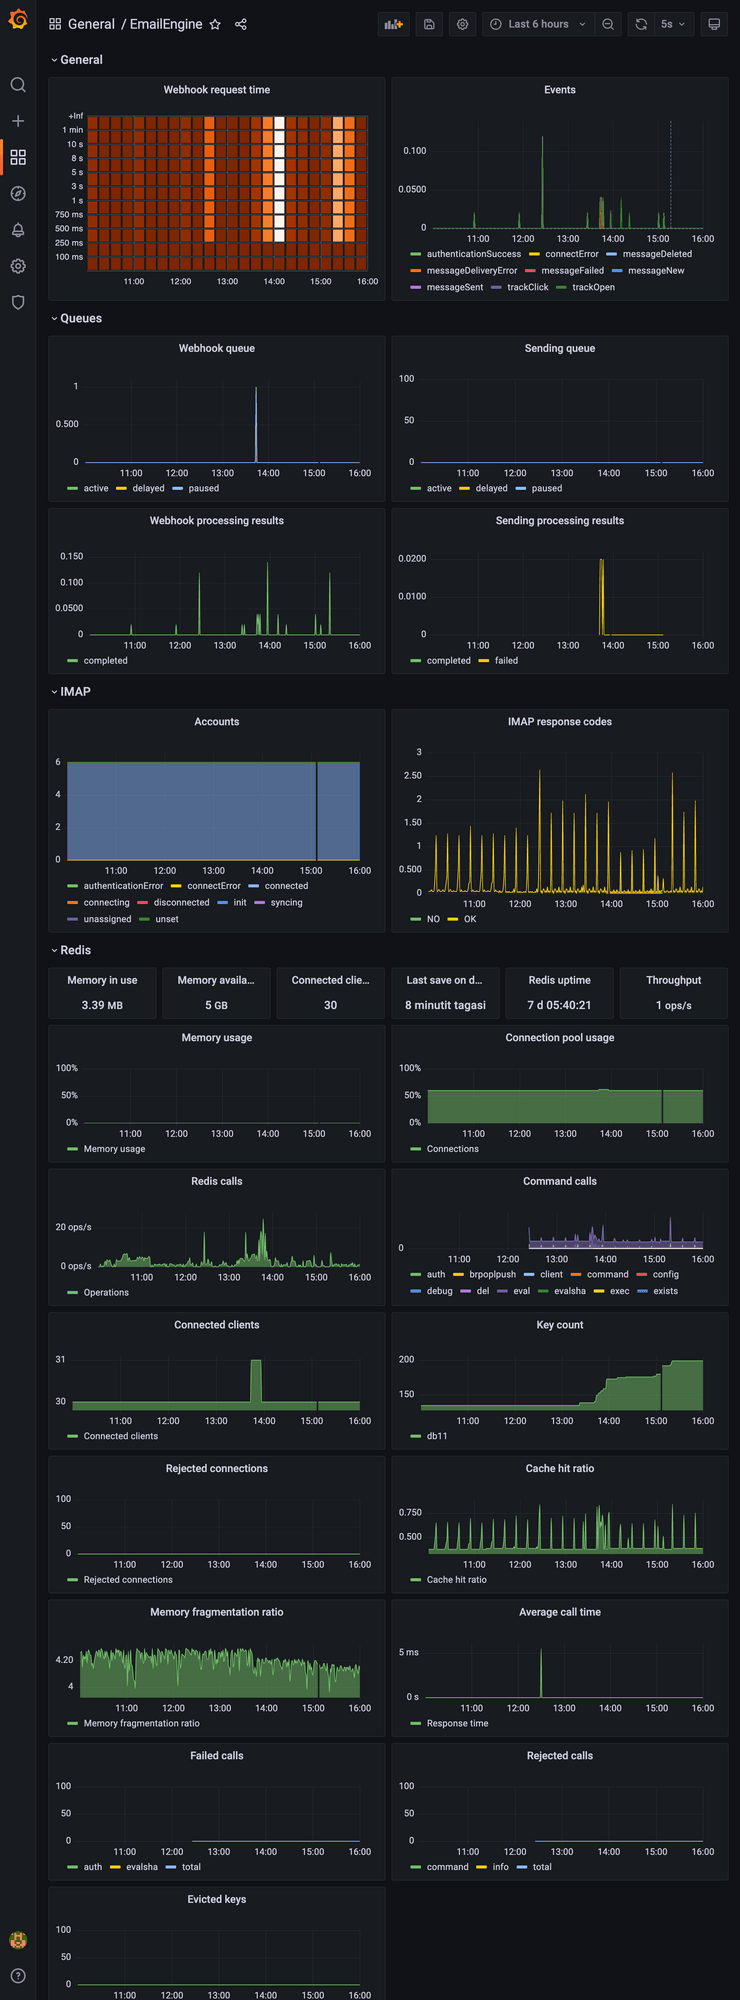
Task: Open the search dashboards icon in sidebar
Action: tap(18, 85)
